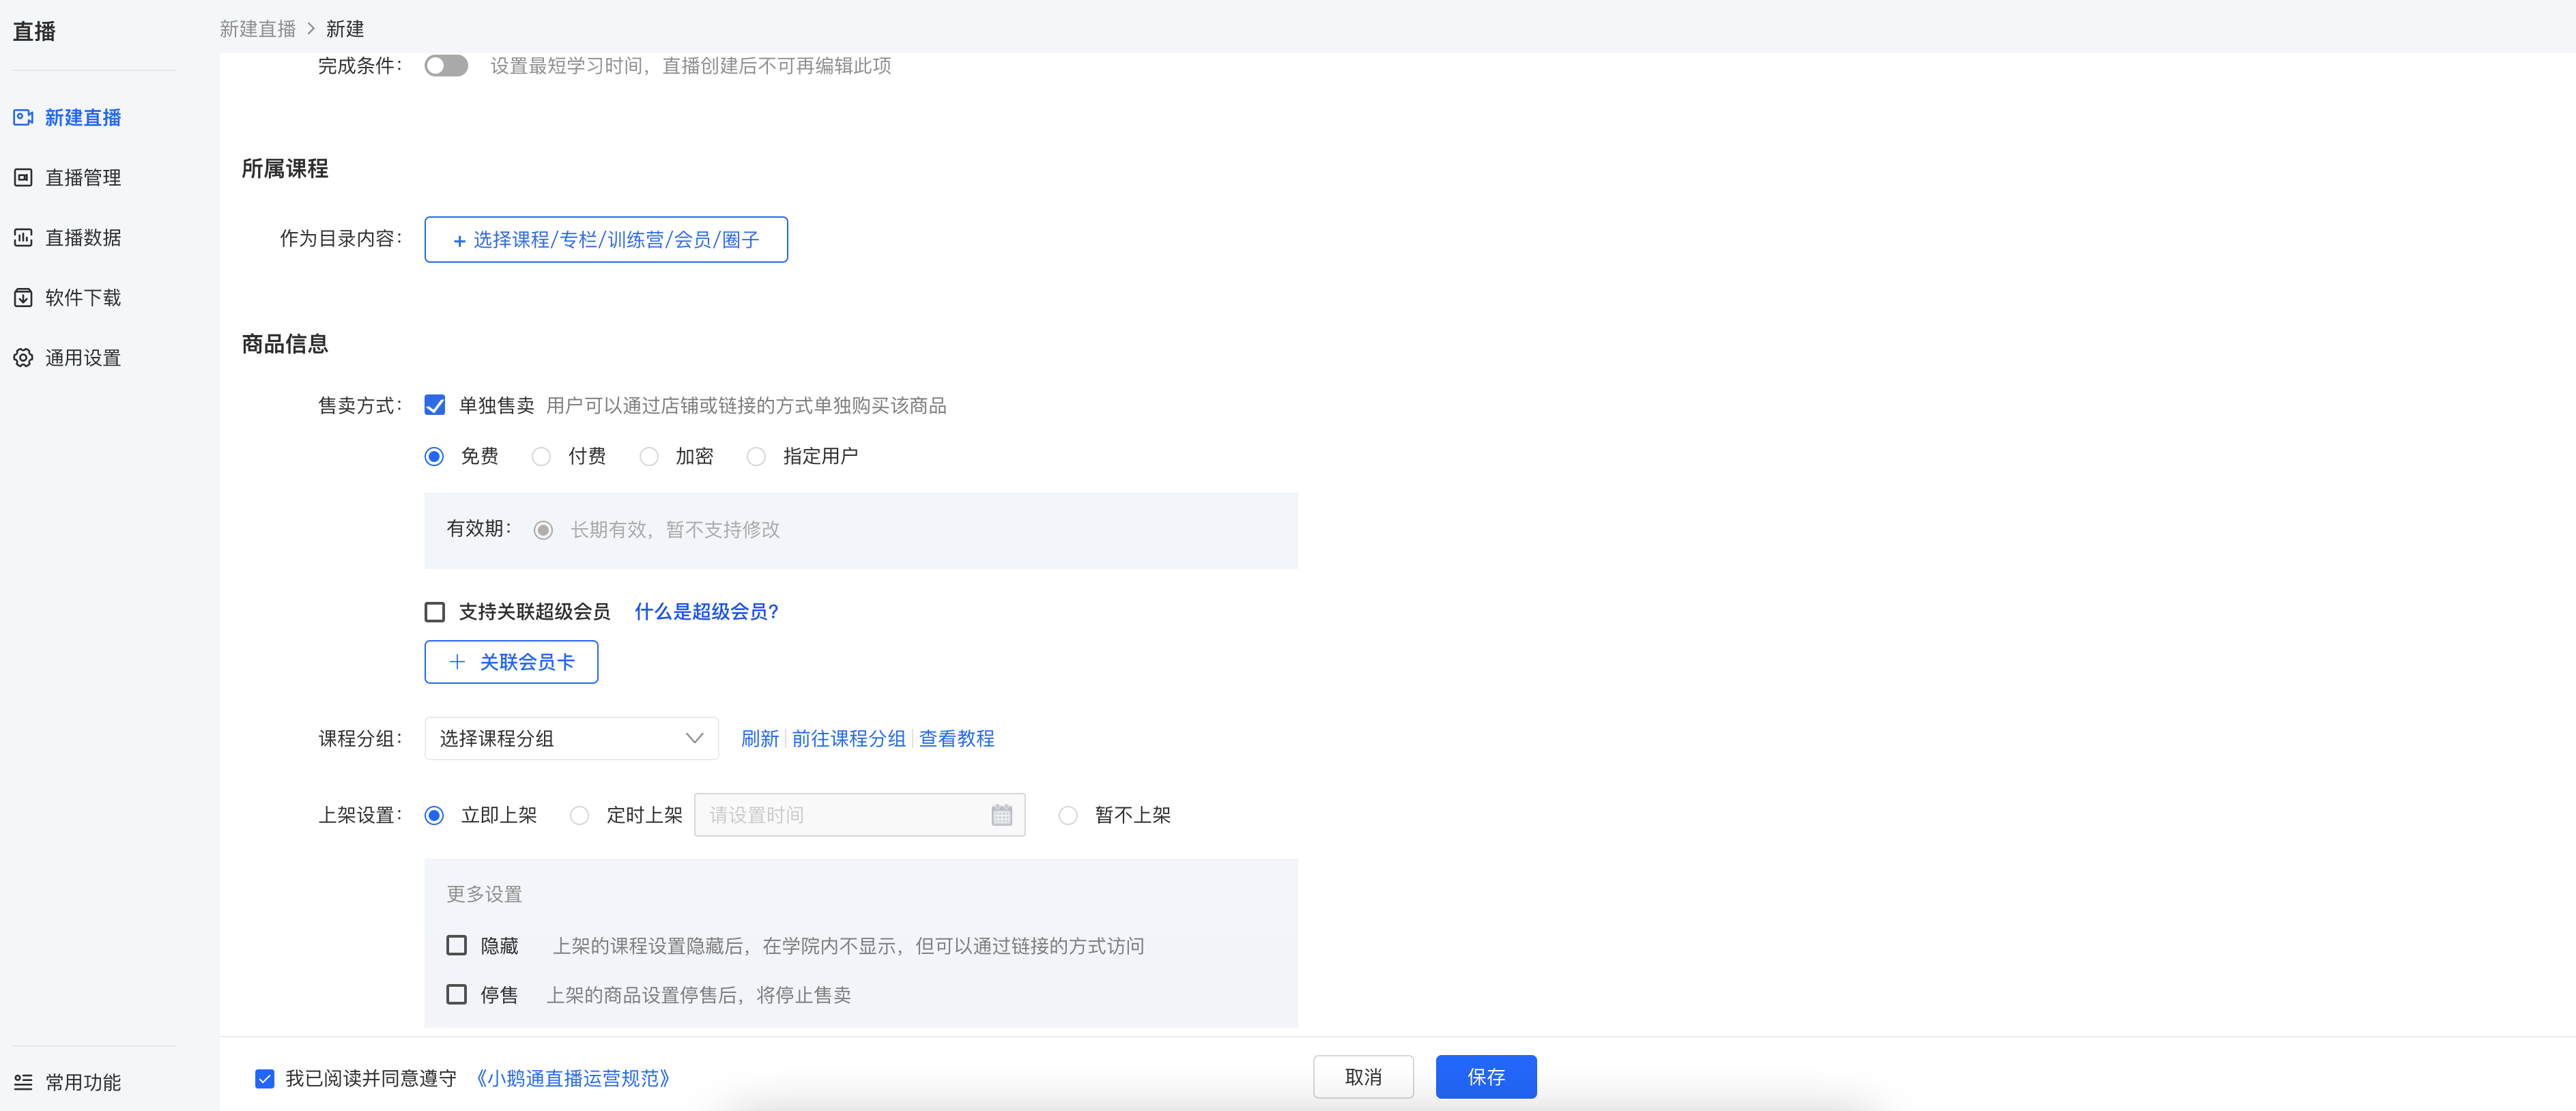Click the 请设置时间 input field
This screenshot has height=1111, width=2576.
pyautogui.click(x=859, y=815)
